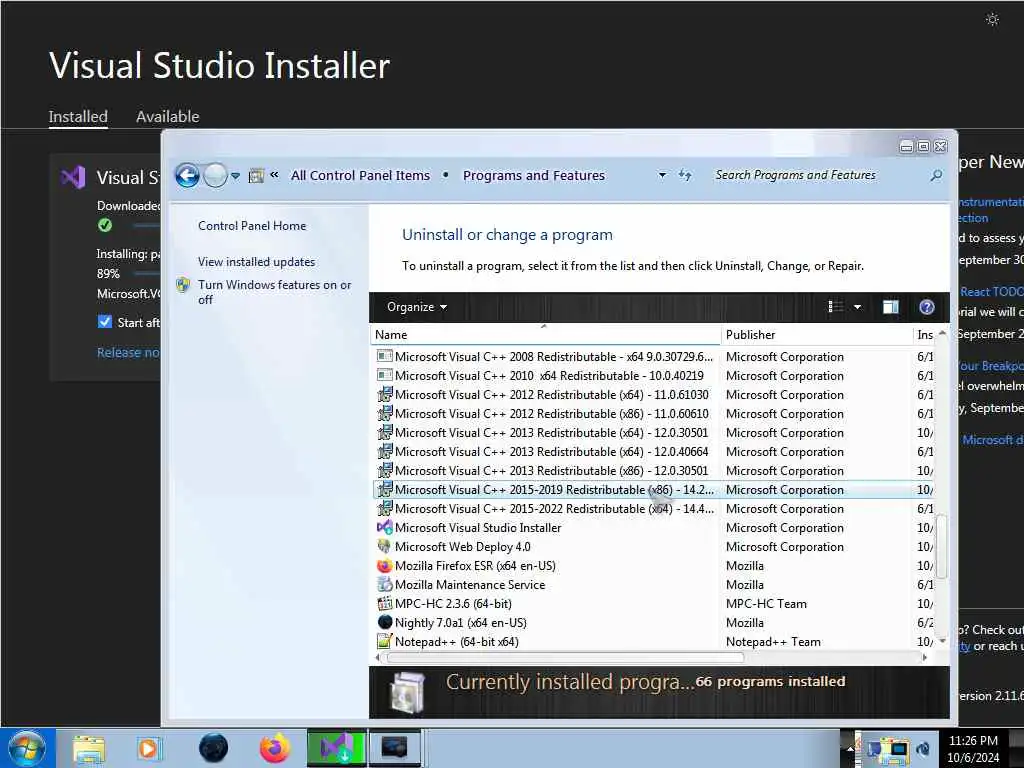Open Firefox from the taskbar
1024x768 pixels.
click(274, 748)
